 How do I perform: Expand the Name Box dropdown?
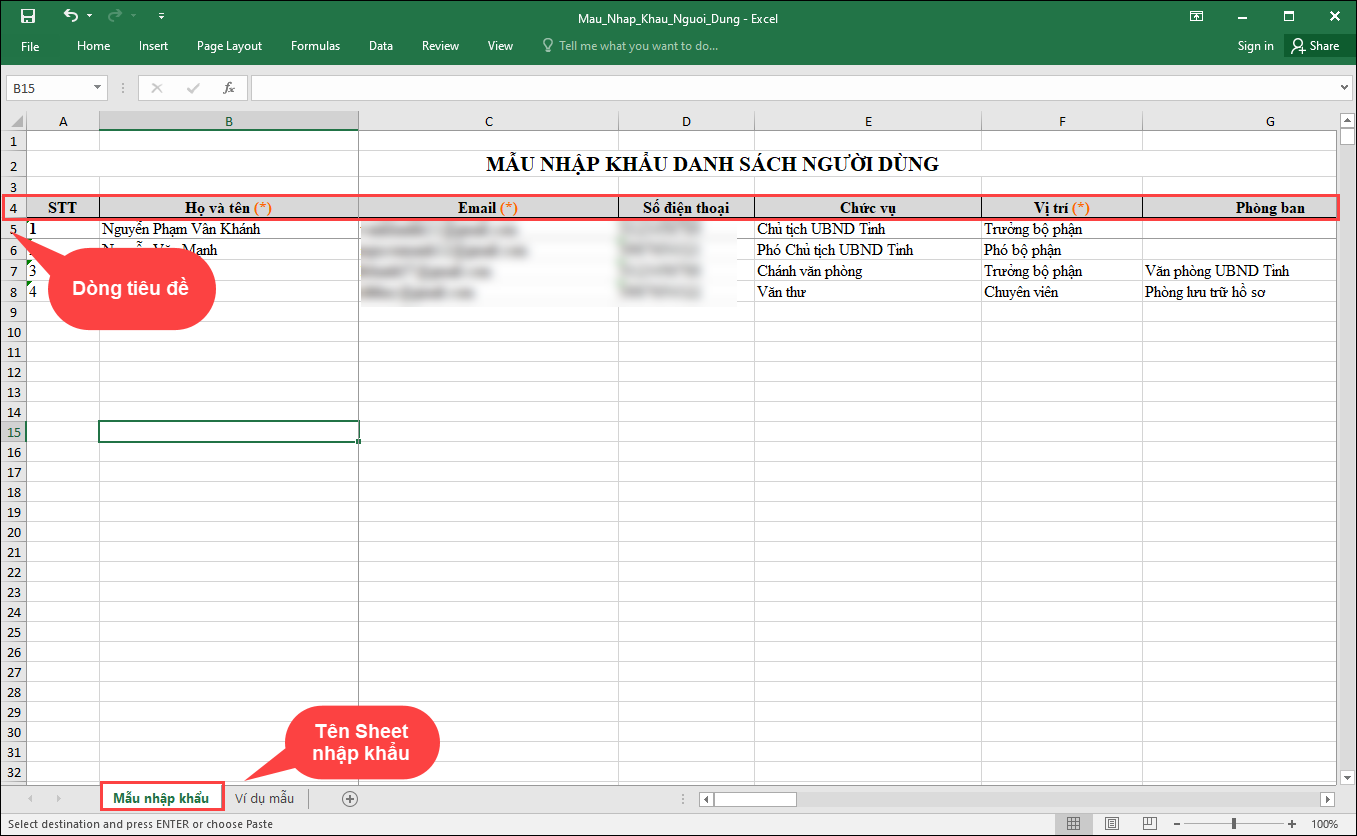97,88
